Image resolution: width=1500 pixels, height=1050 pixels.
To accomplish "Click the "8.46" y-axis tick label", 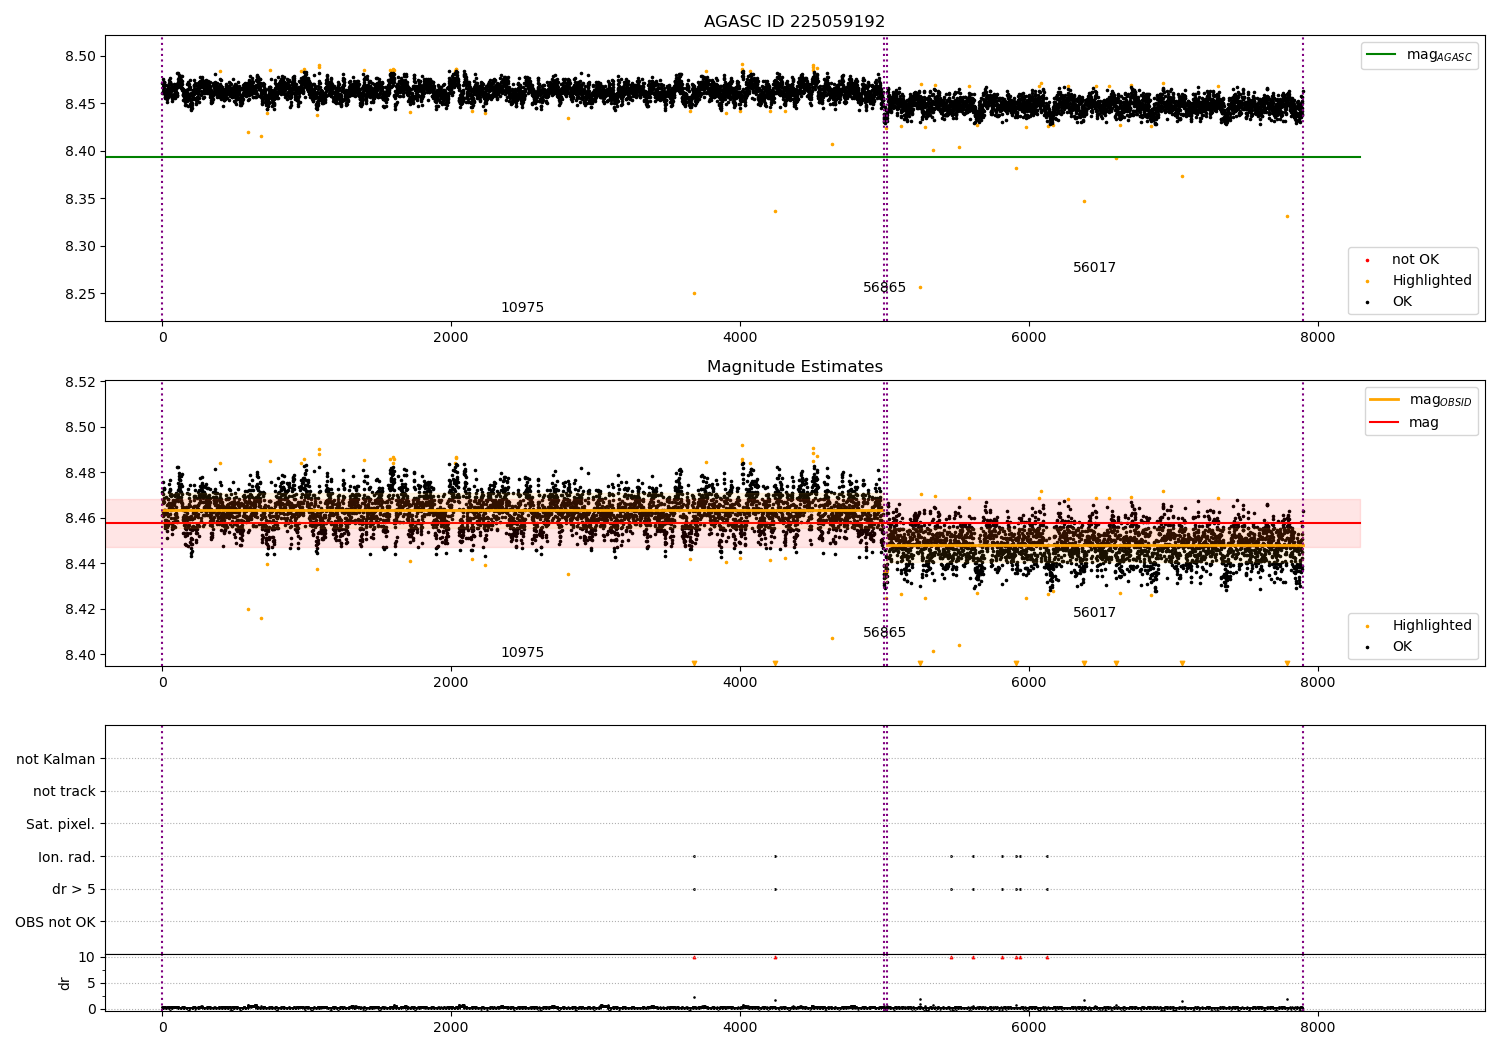I will pyautogui.click(x=81, y=518).
